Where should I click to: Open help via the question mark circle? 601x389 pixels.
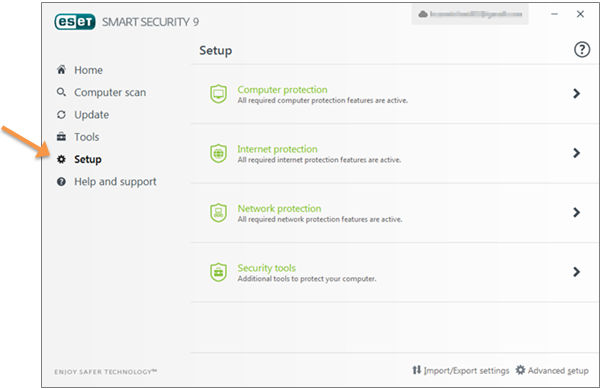click(x=582, y=49)
